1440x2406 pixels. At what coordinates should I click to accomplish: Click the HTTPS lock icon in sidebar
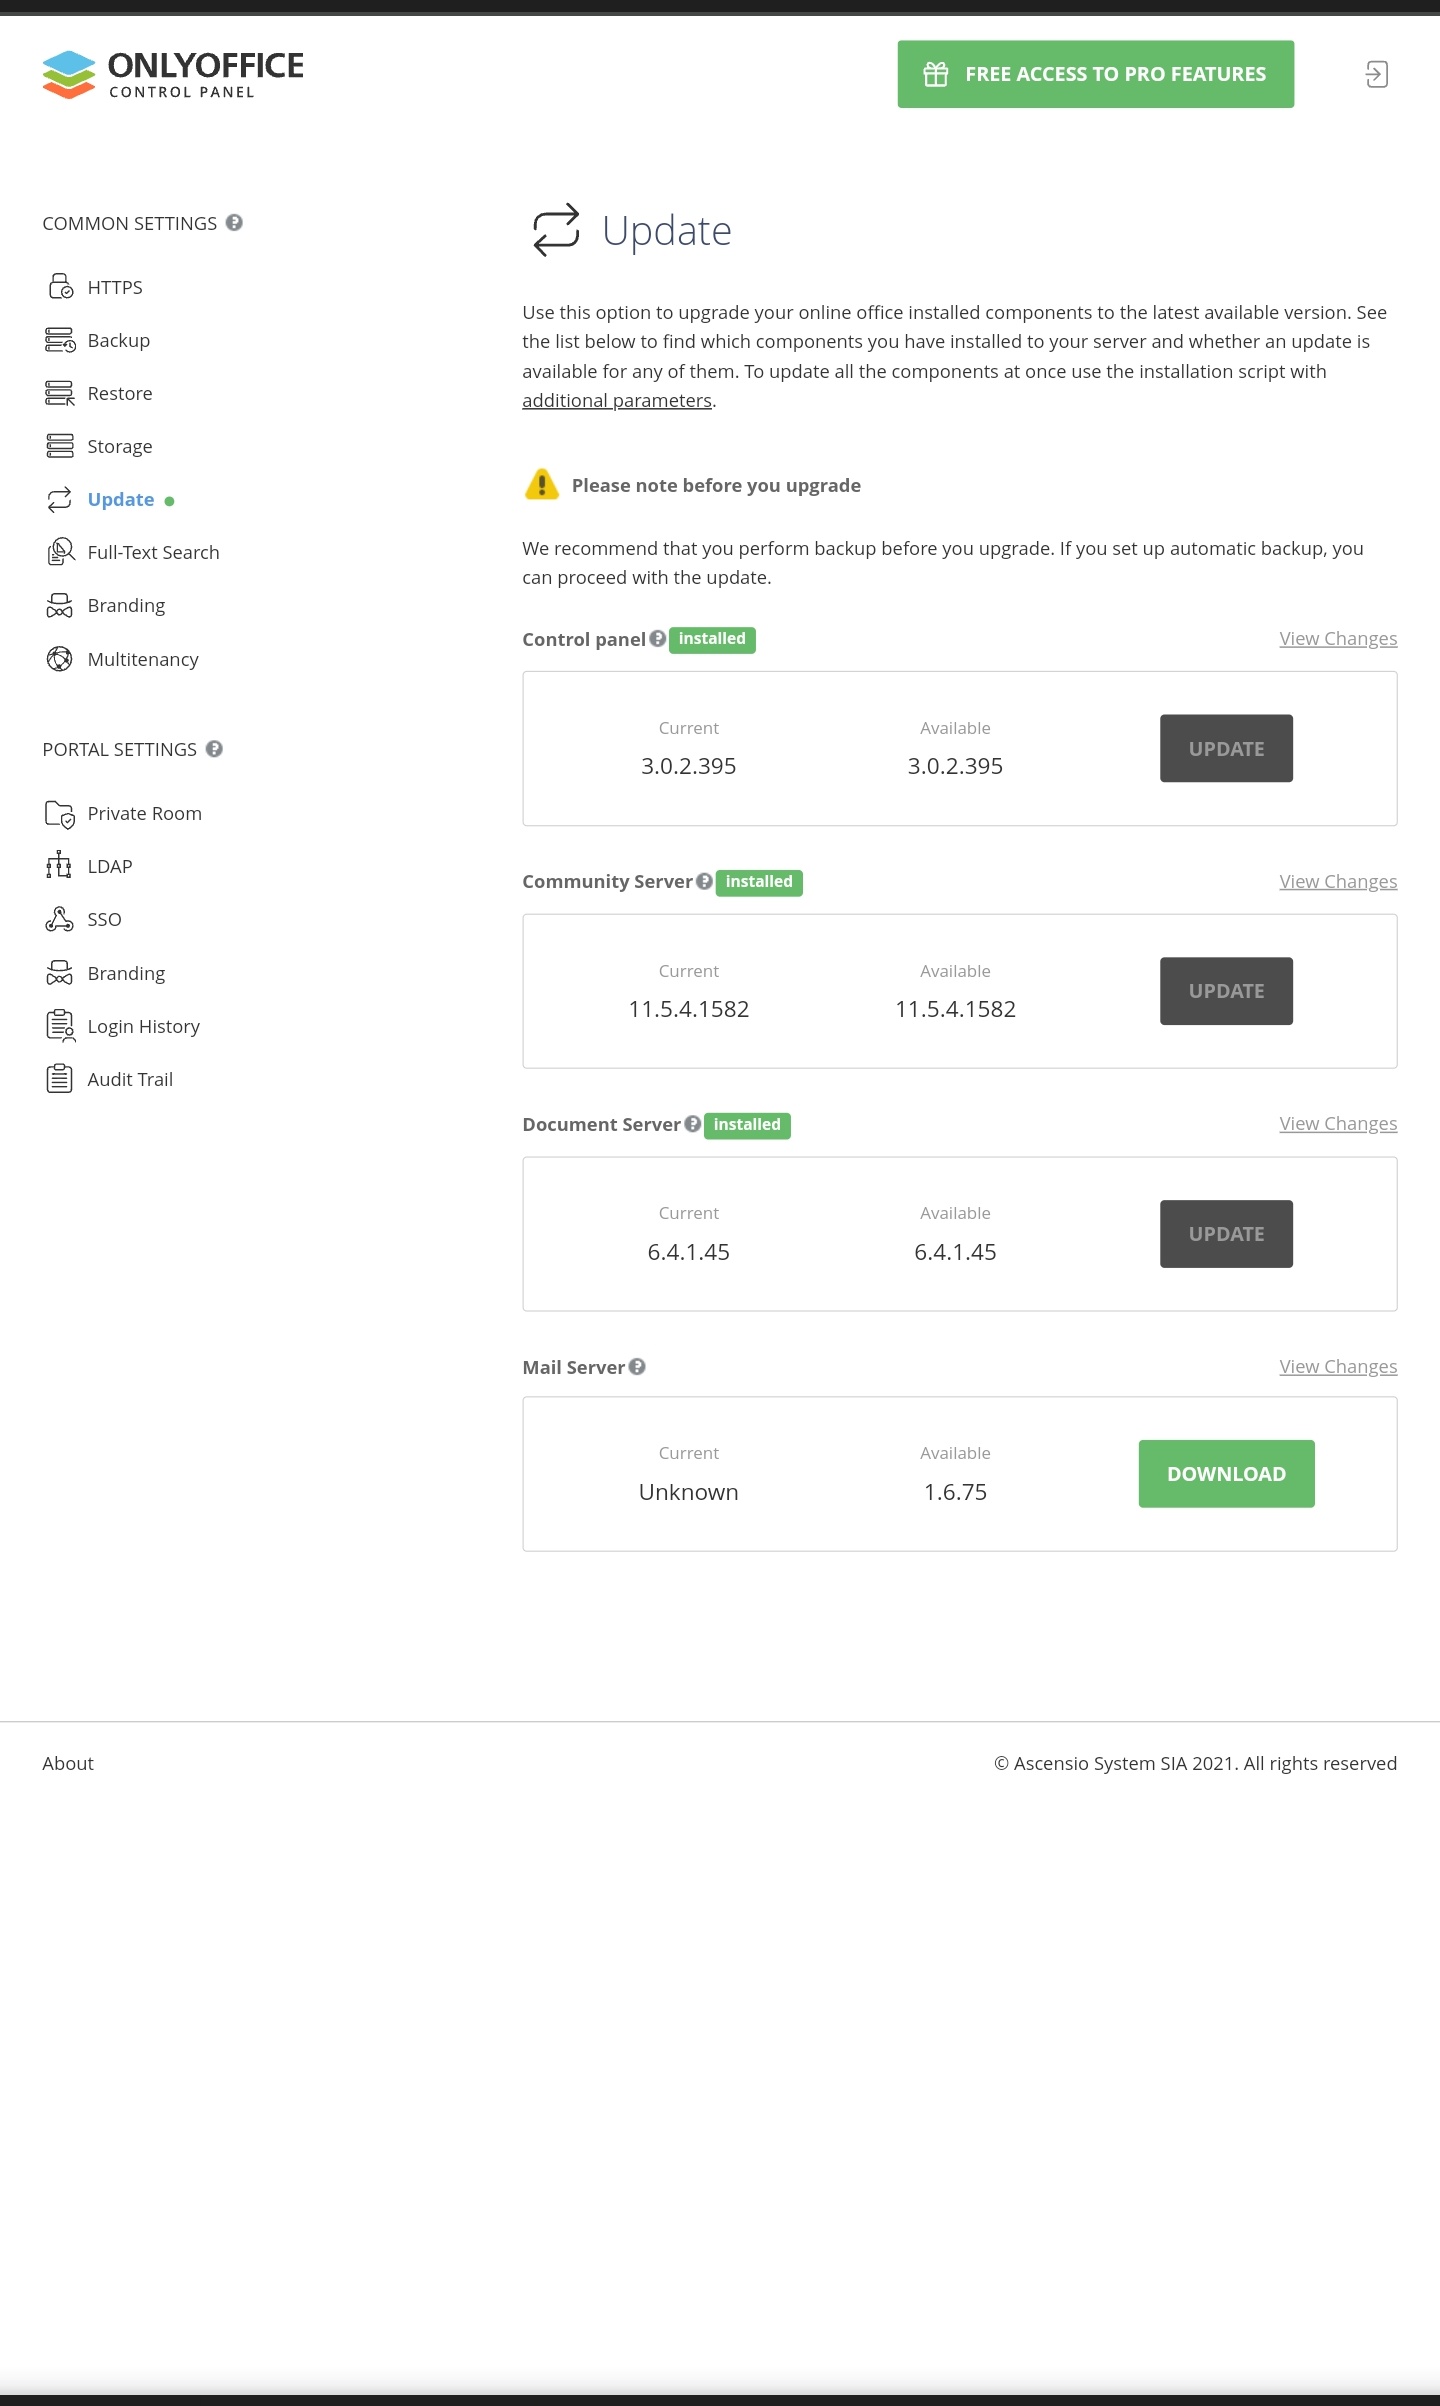tap(60, 287)
